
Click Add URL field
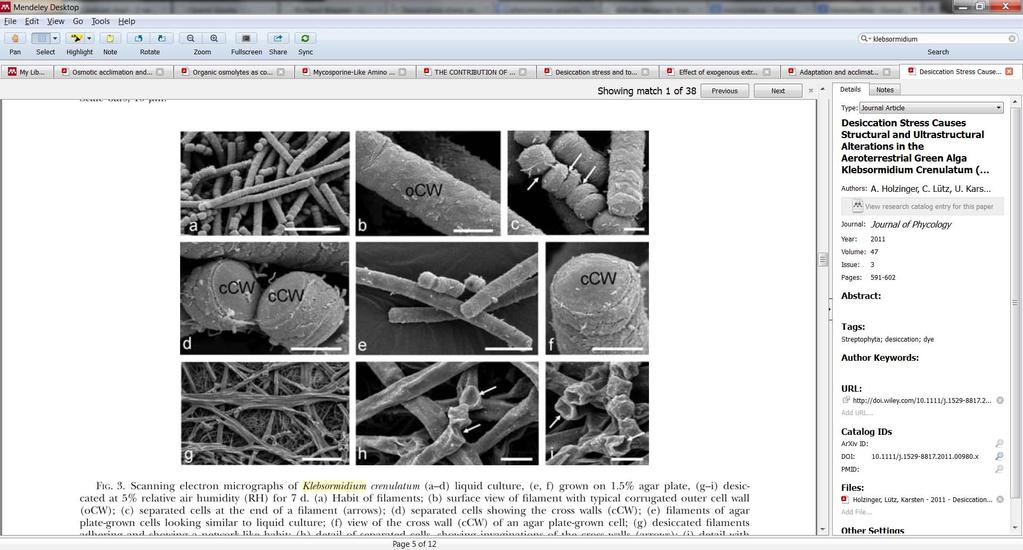857,413
